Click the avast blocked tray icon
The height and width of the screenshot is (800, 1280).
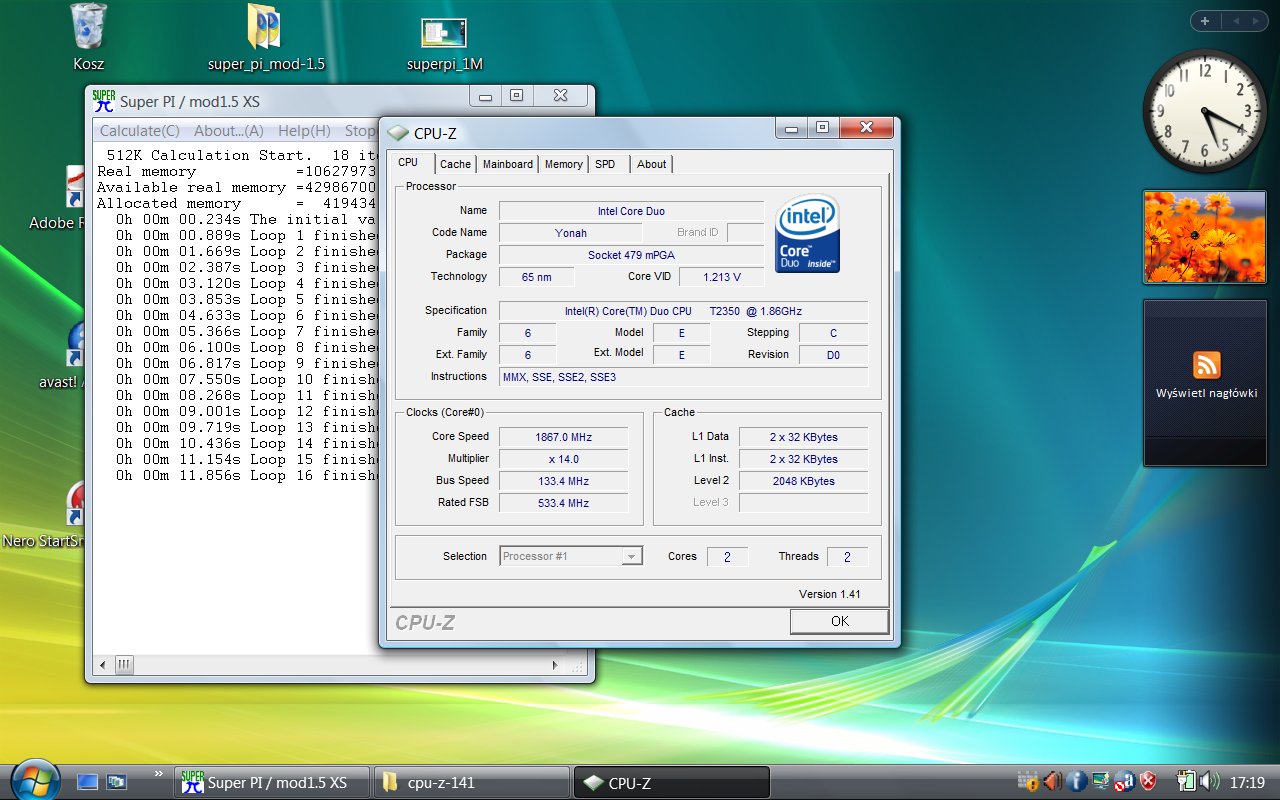click(1124, 781)
